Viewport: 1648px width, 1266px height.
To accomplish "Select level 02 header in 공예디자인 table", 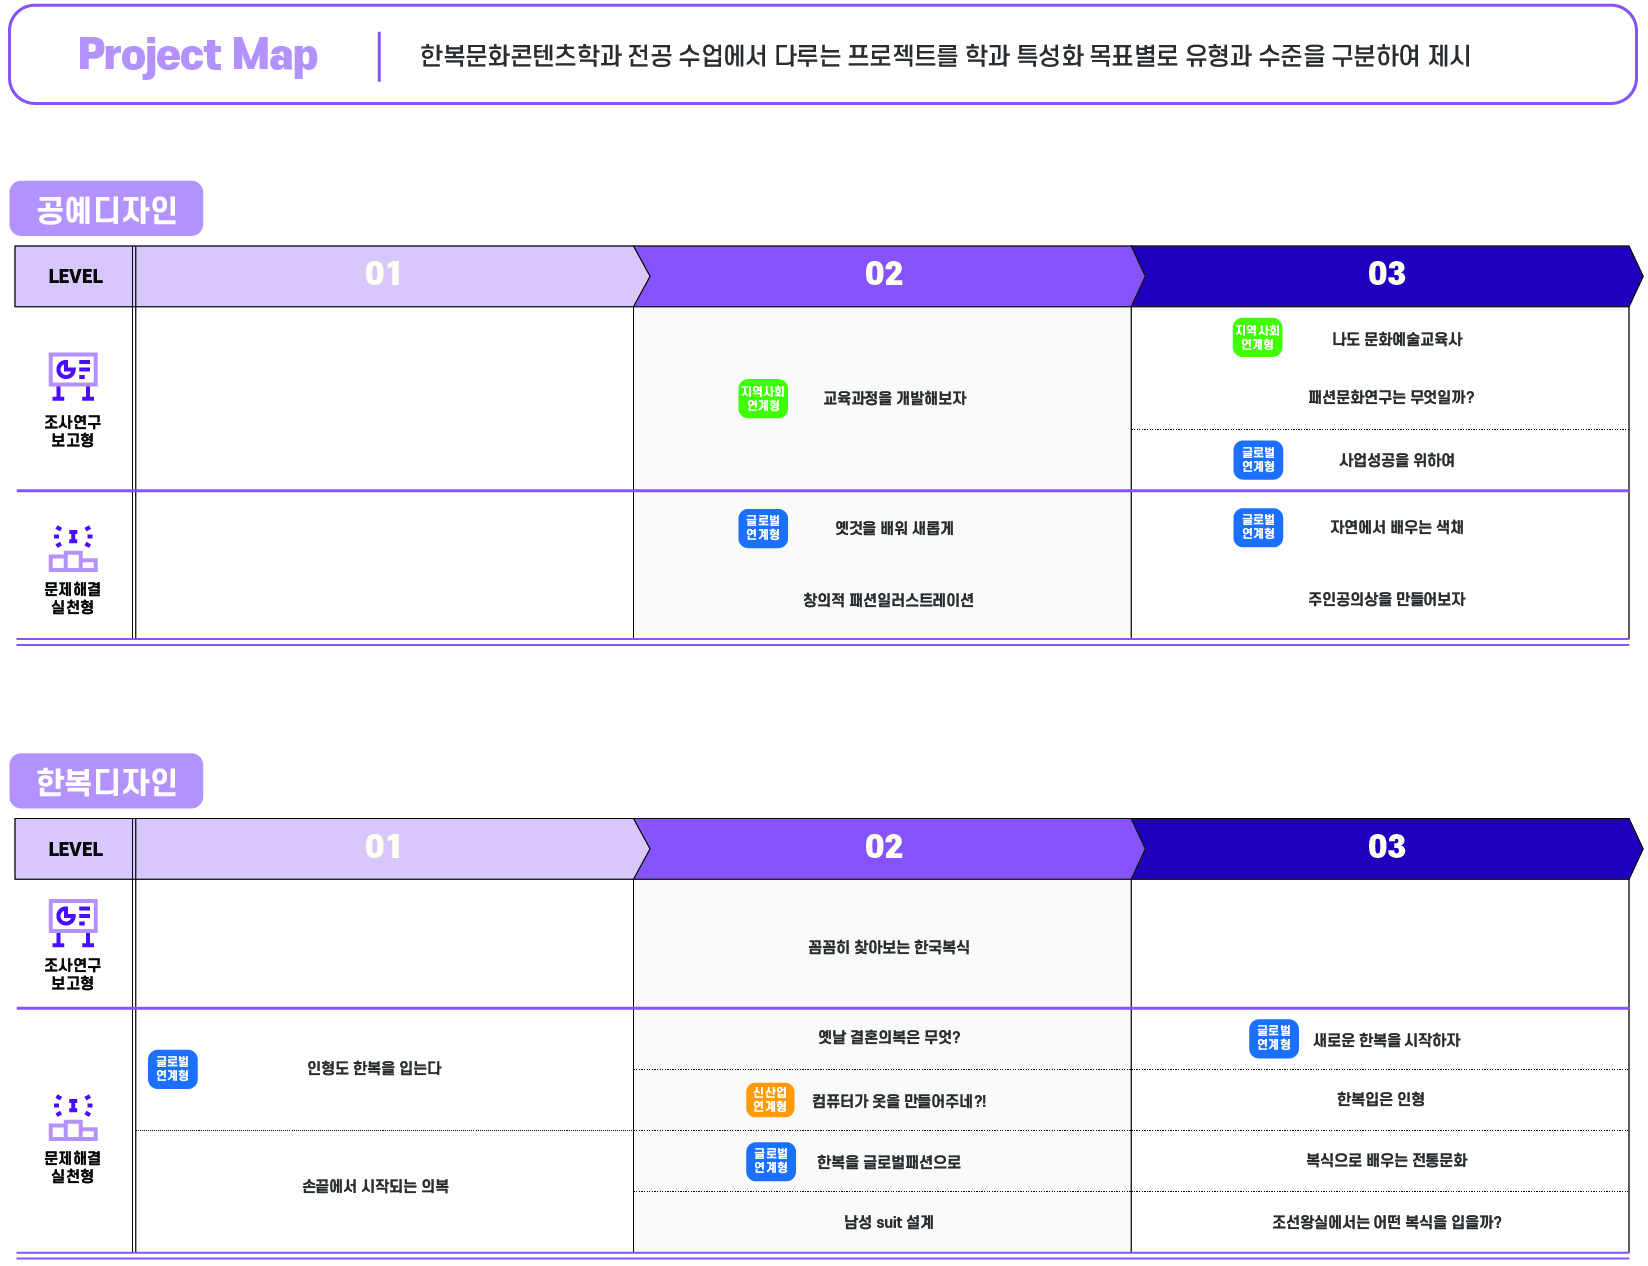I will (884, 275).
